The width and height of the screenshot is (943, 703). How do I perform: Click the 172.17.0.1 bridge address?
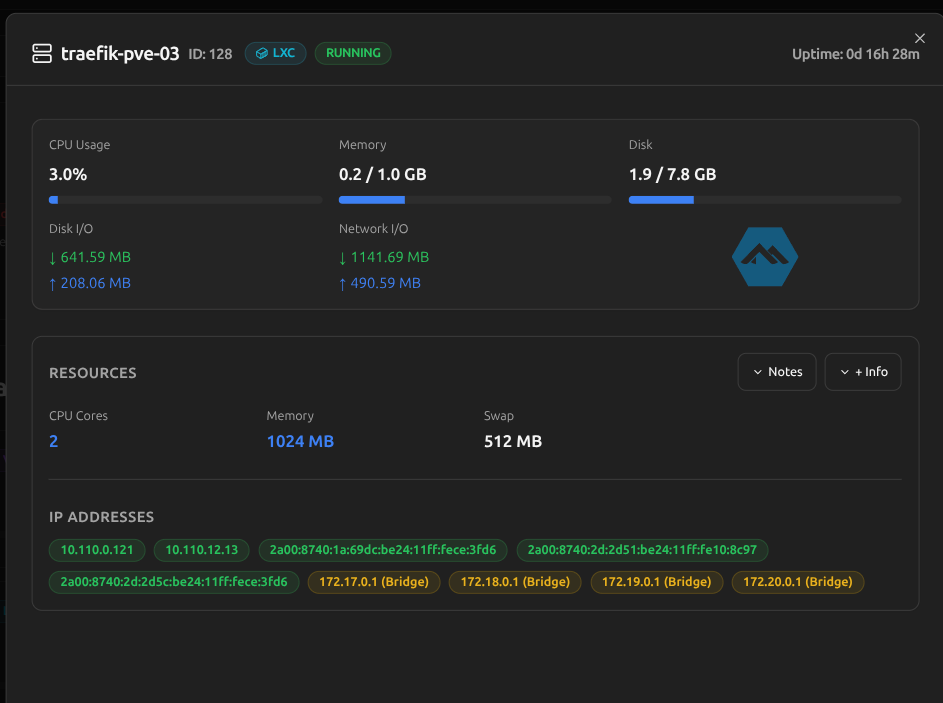374,582
